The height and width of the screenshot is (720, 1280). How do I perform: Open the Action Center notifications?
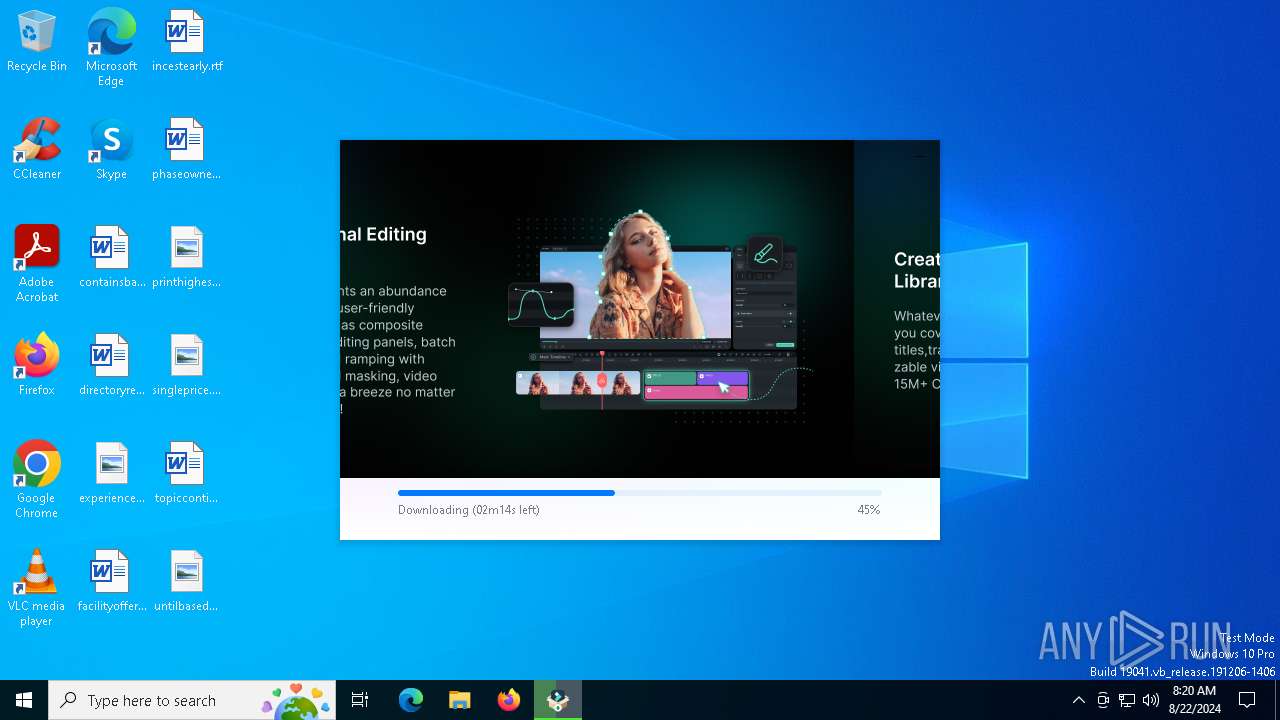coord(1247,700)
